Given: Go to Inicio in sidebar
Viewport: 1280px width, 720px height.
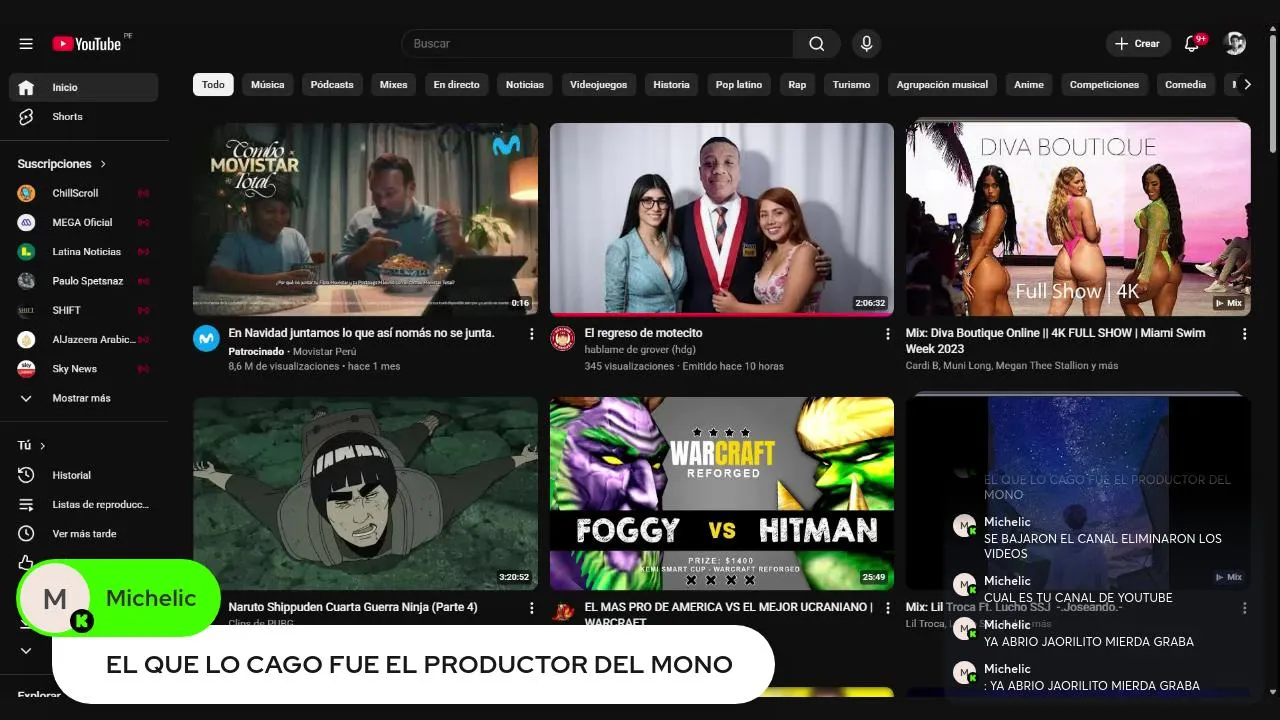Looking at the screenshot, I should (x=84, y=87).
